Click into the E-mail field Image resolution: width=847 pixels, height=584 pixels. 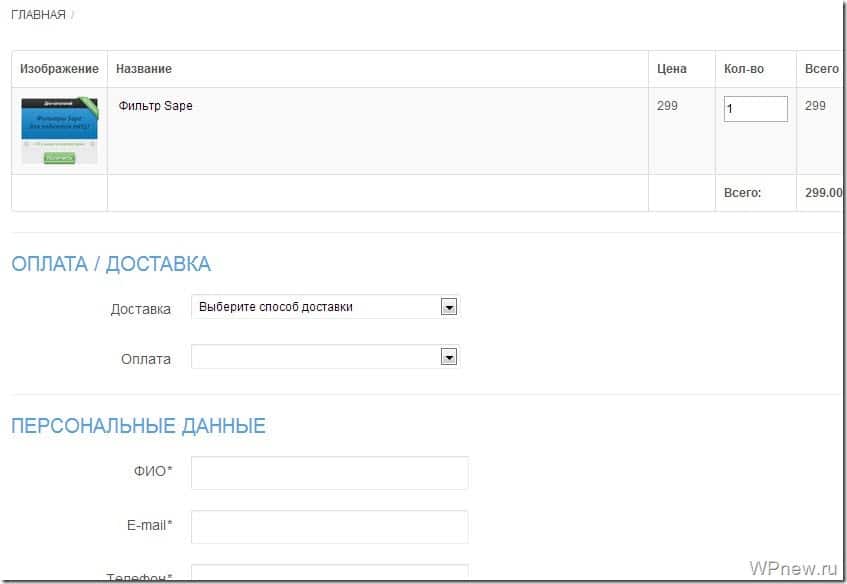coord(330,527)
